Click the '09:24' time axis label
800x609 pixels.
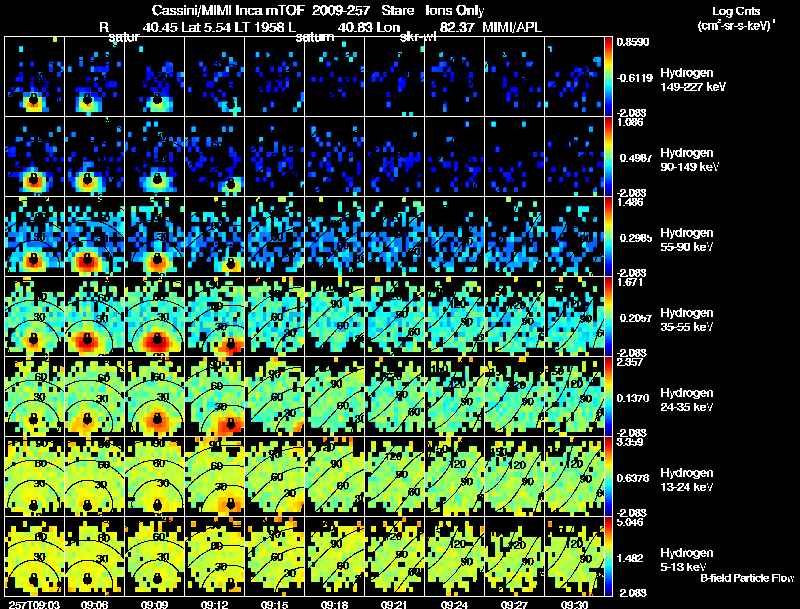[x=455, y=604]
